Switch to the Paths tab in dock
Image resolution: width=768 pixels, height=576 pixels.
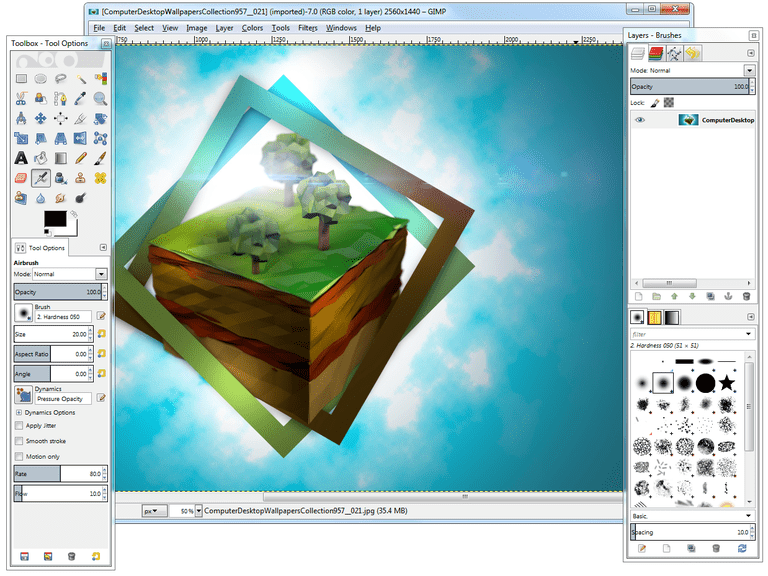[674, 53]
